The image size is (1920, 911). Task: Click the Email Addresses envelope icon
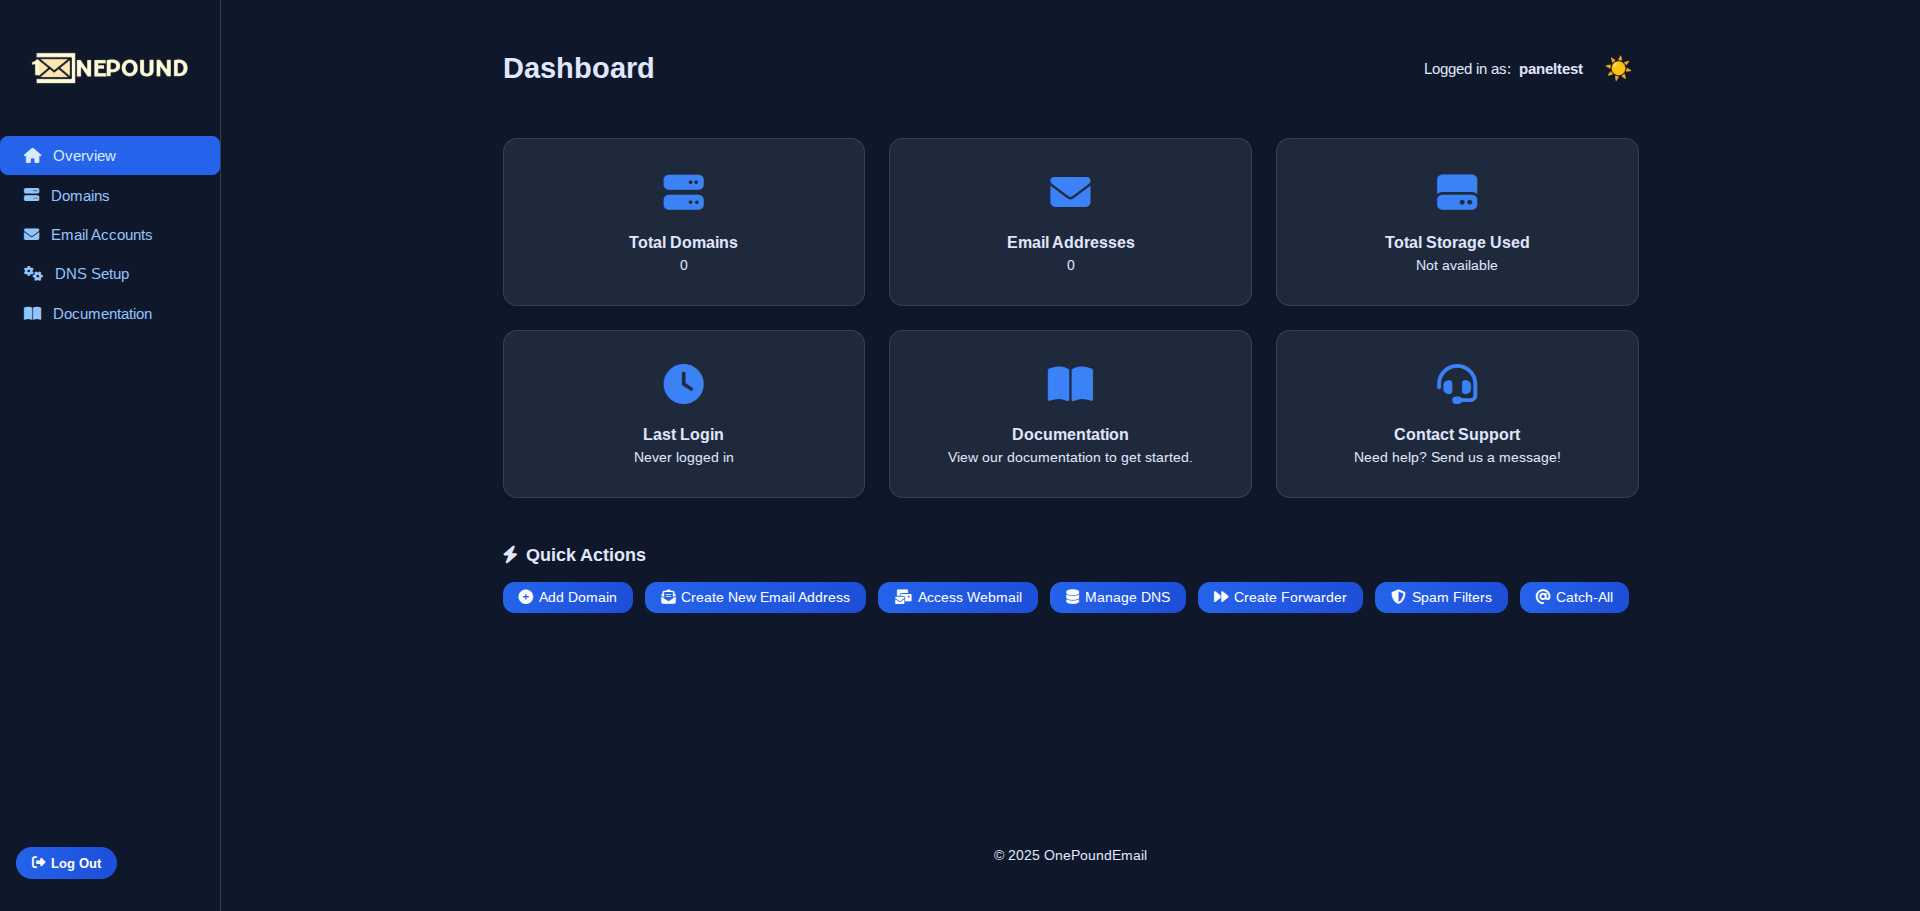tap(1070, 192)
